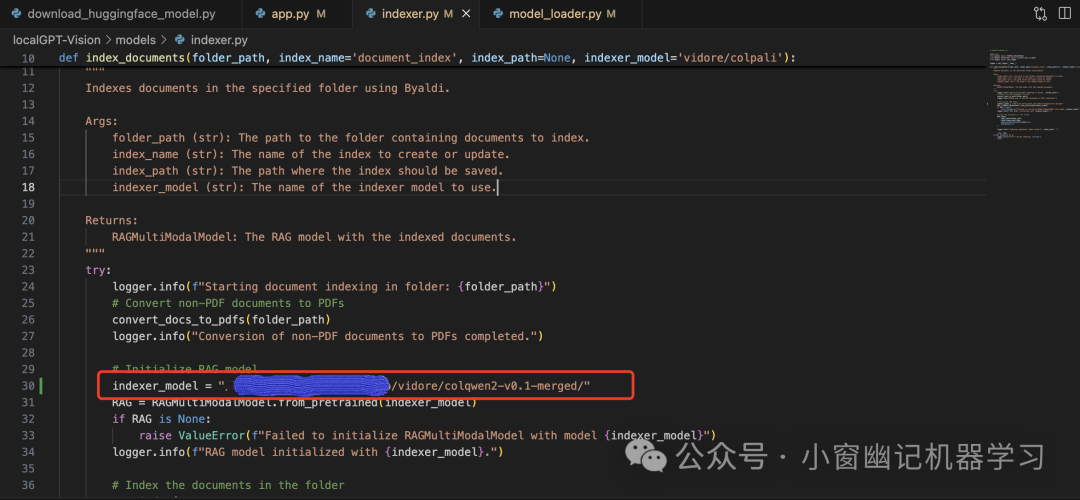This screenshot has width=1080, height=500.
Task: Open source control compare changes icon
Action: 1040,13
